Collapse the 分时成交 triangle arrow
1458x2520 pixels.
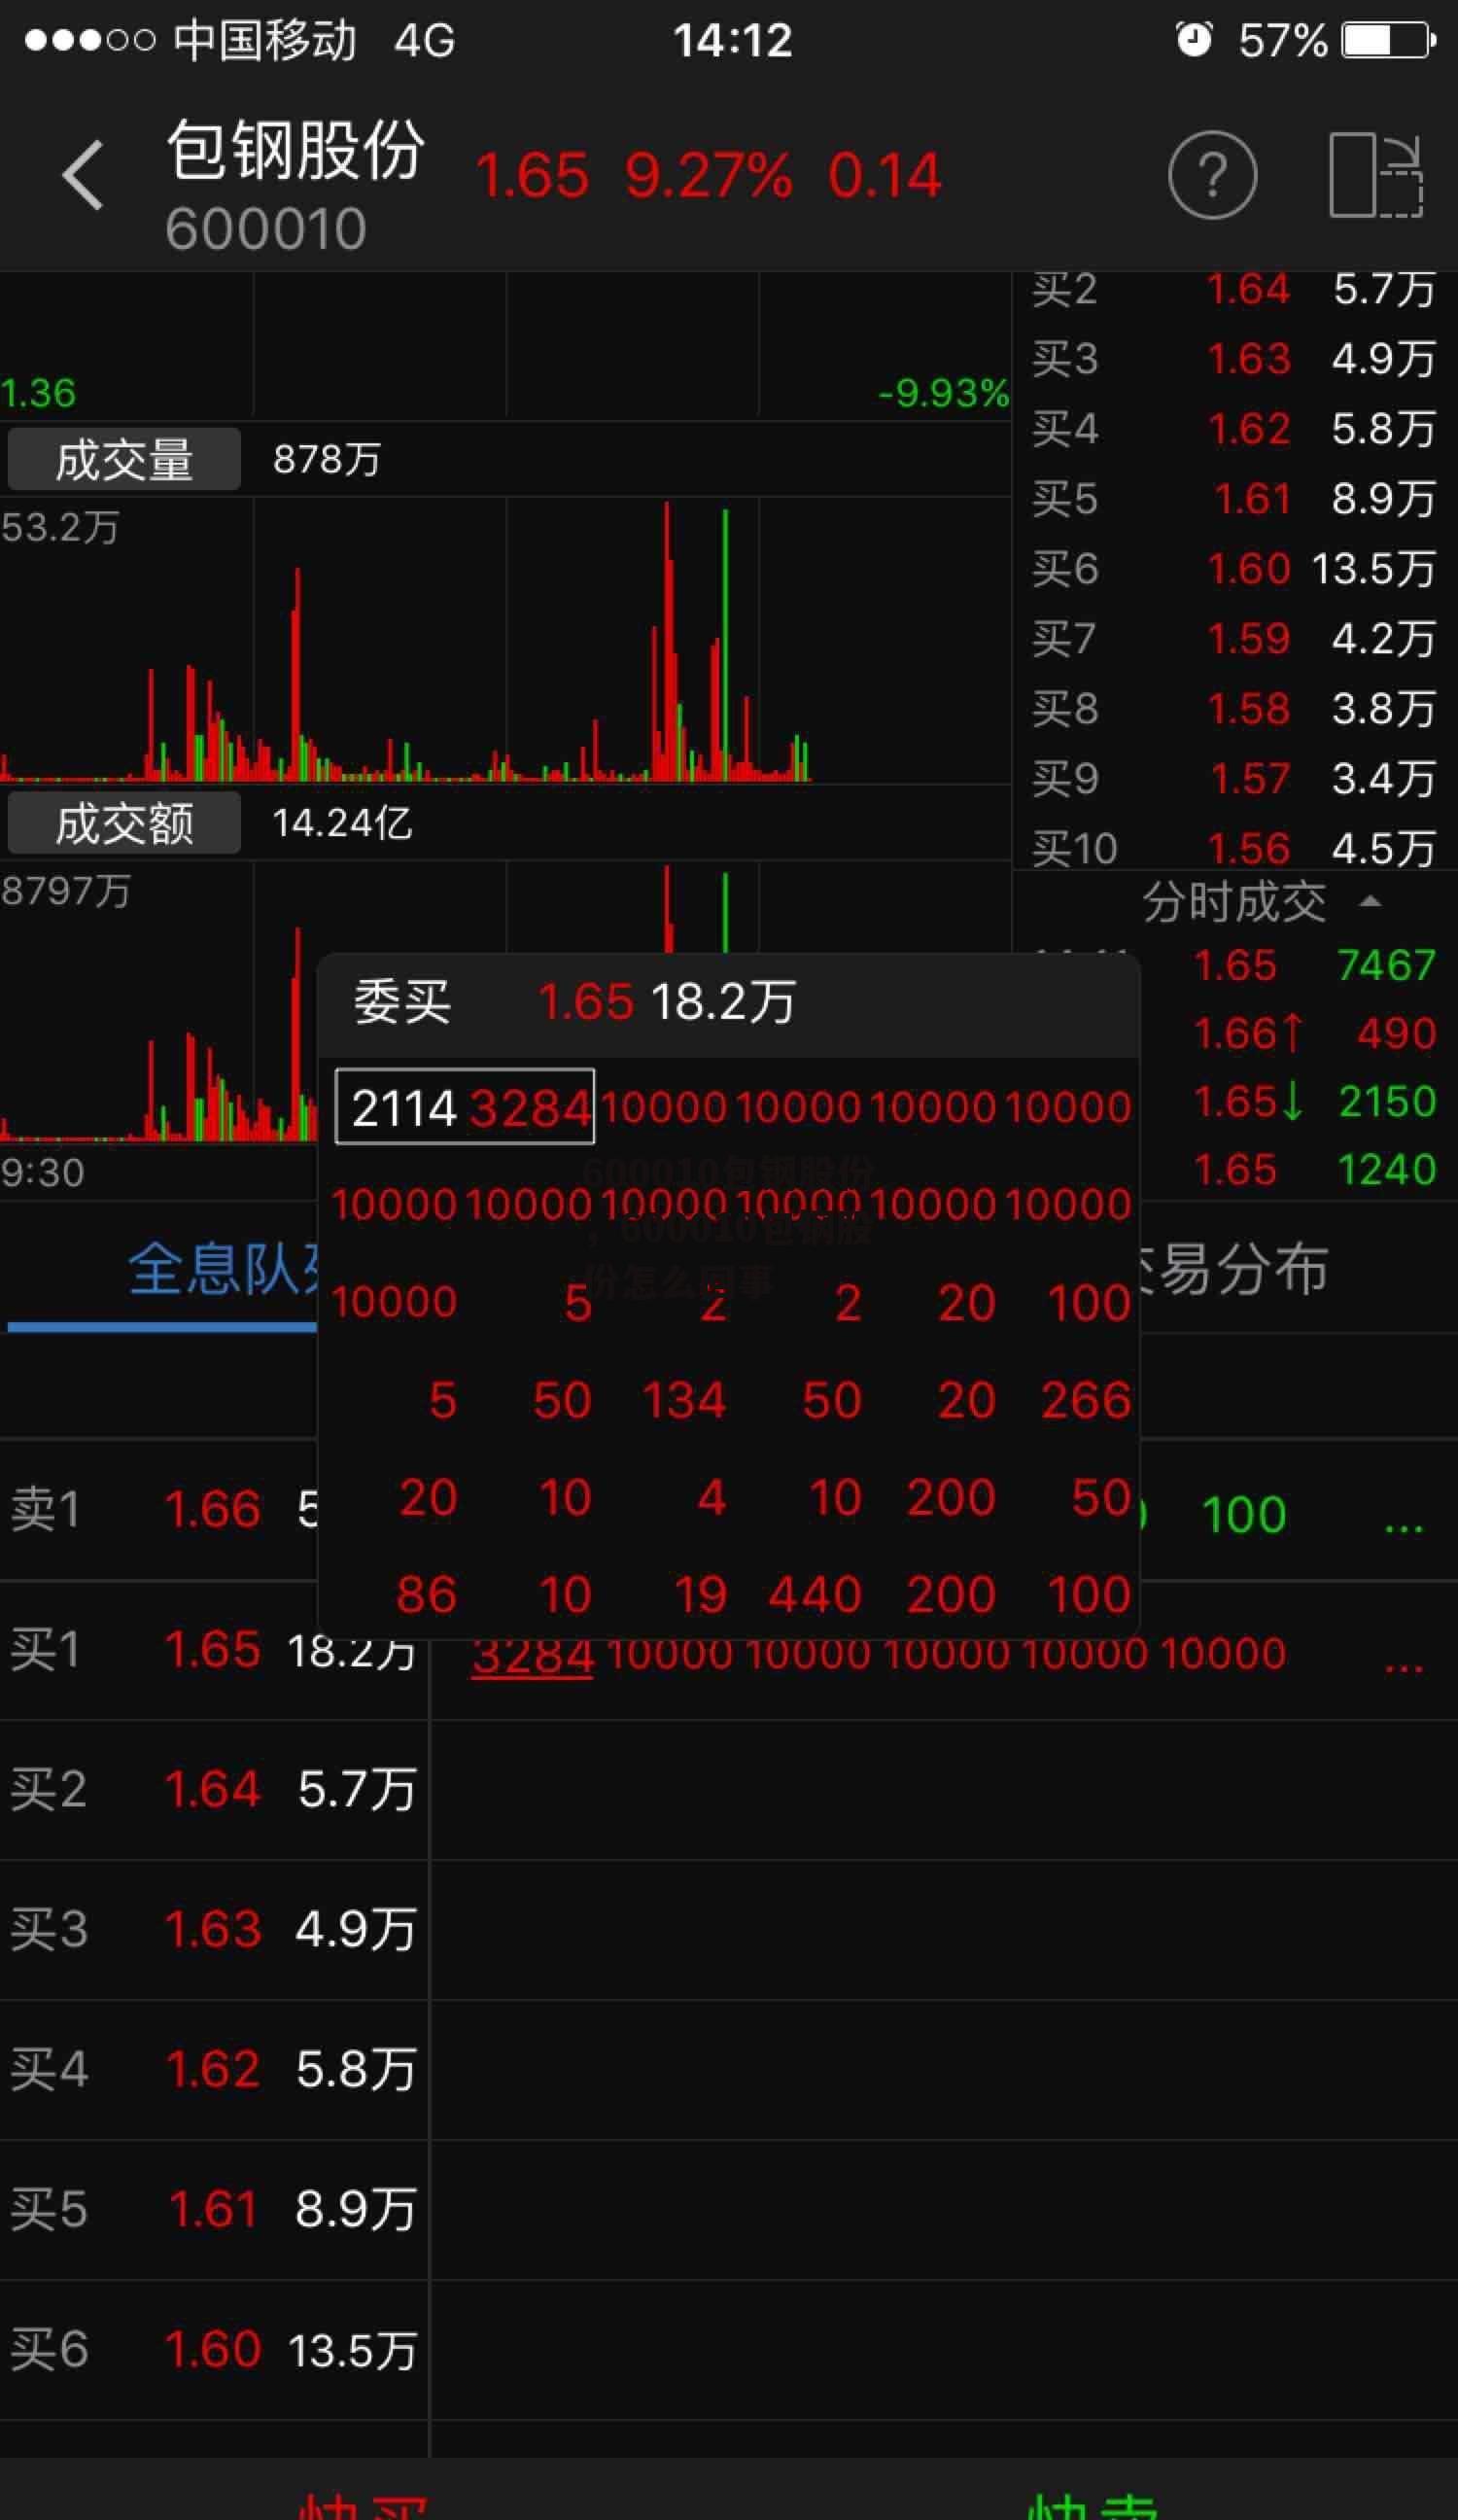coord(1370,901)
